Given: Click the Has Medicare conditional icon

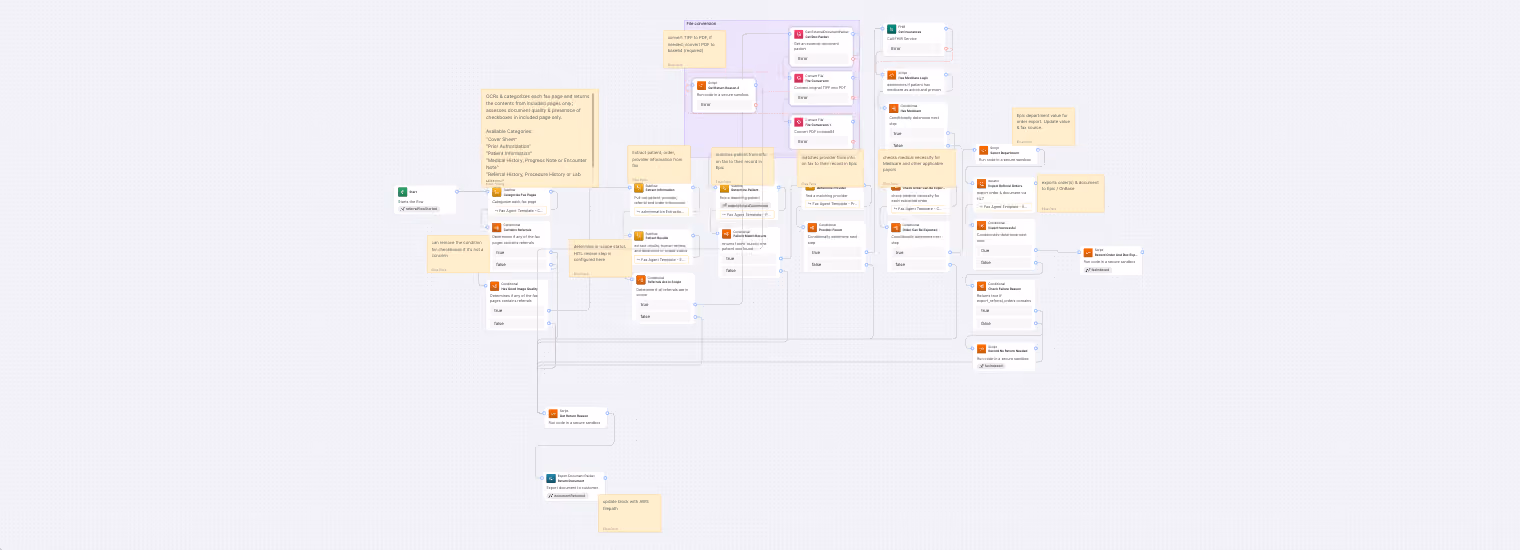Looking at the screenshot, I should coord(894,107).
